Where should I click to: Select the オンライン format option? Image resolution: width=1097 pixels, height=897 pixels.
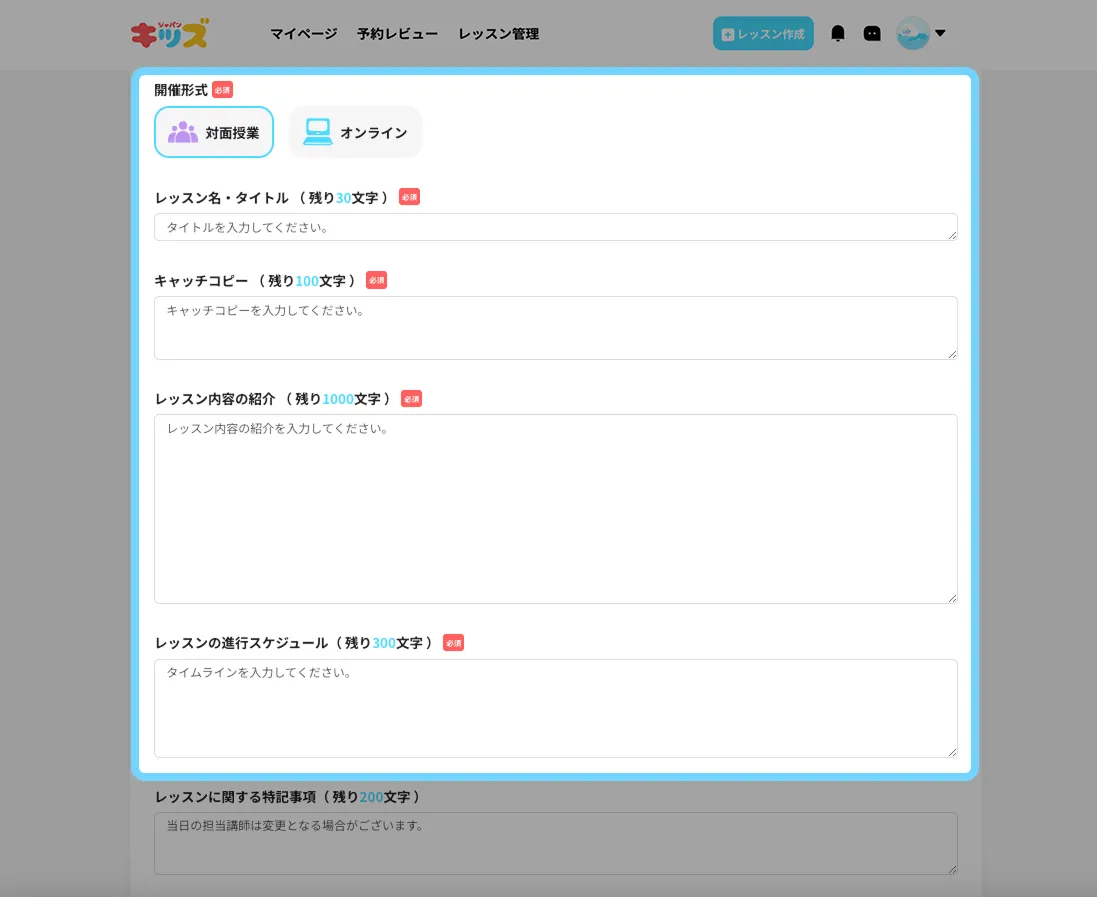[355, 132]
